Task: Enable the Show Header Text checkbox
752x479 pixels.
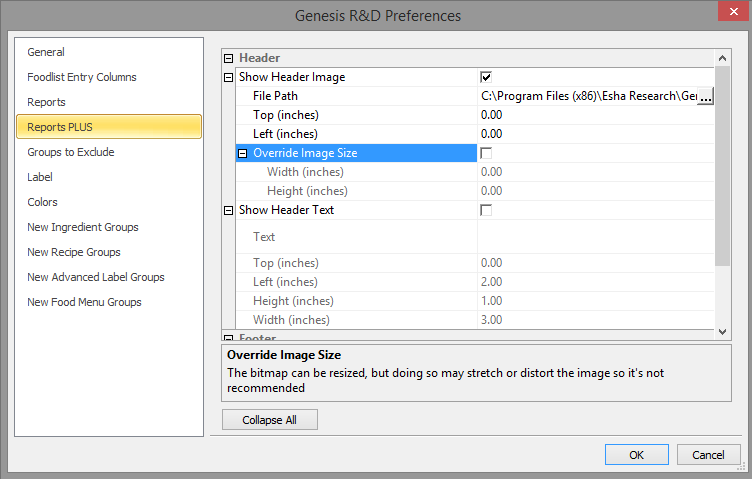Action: [486, 210]
